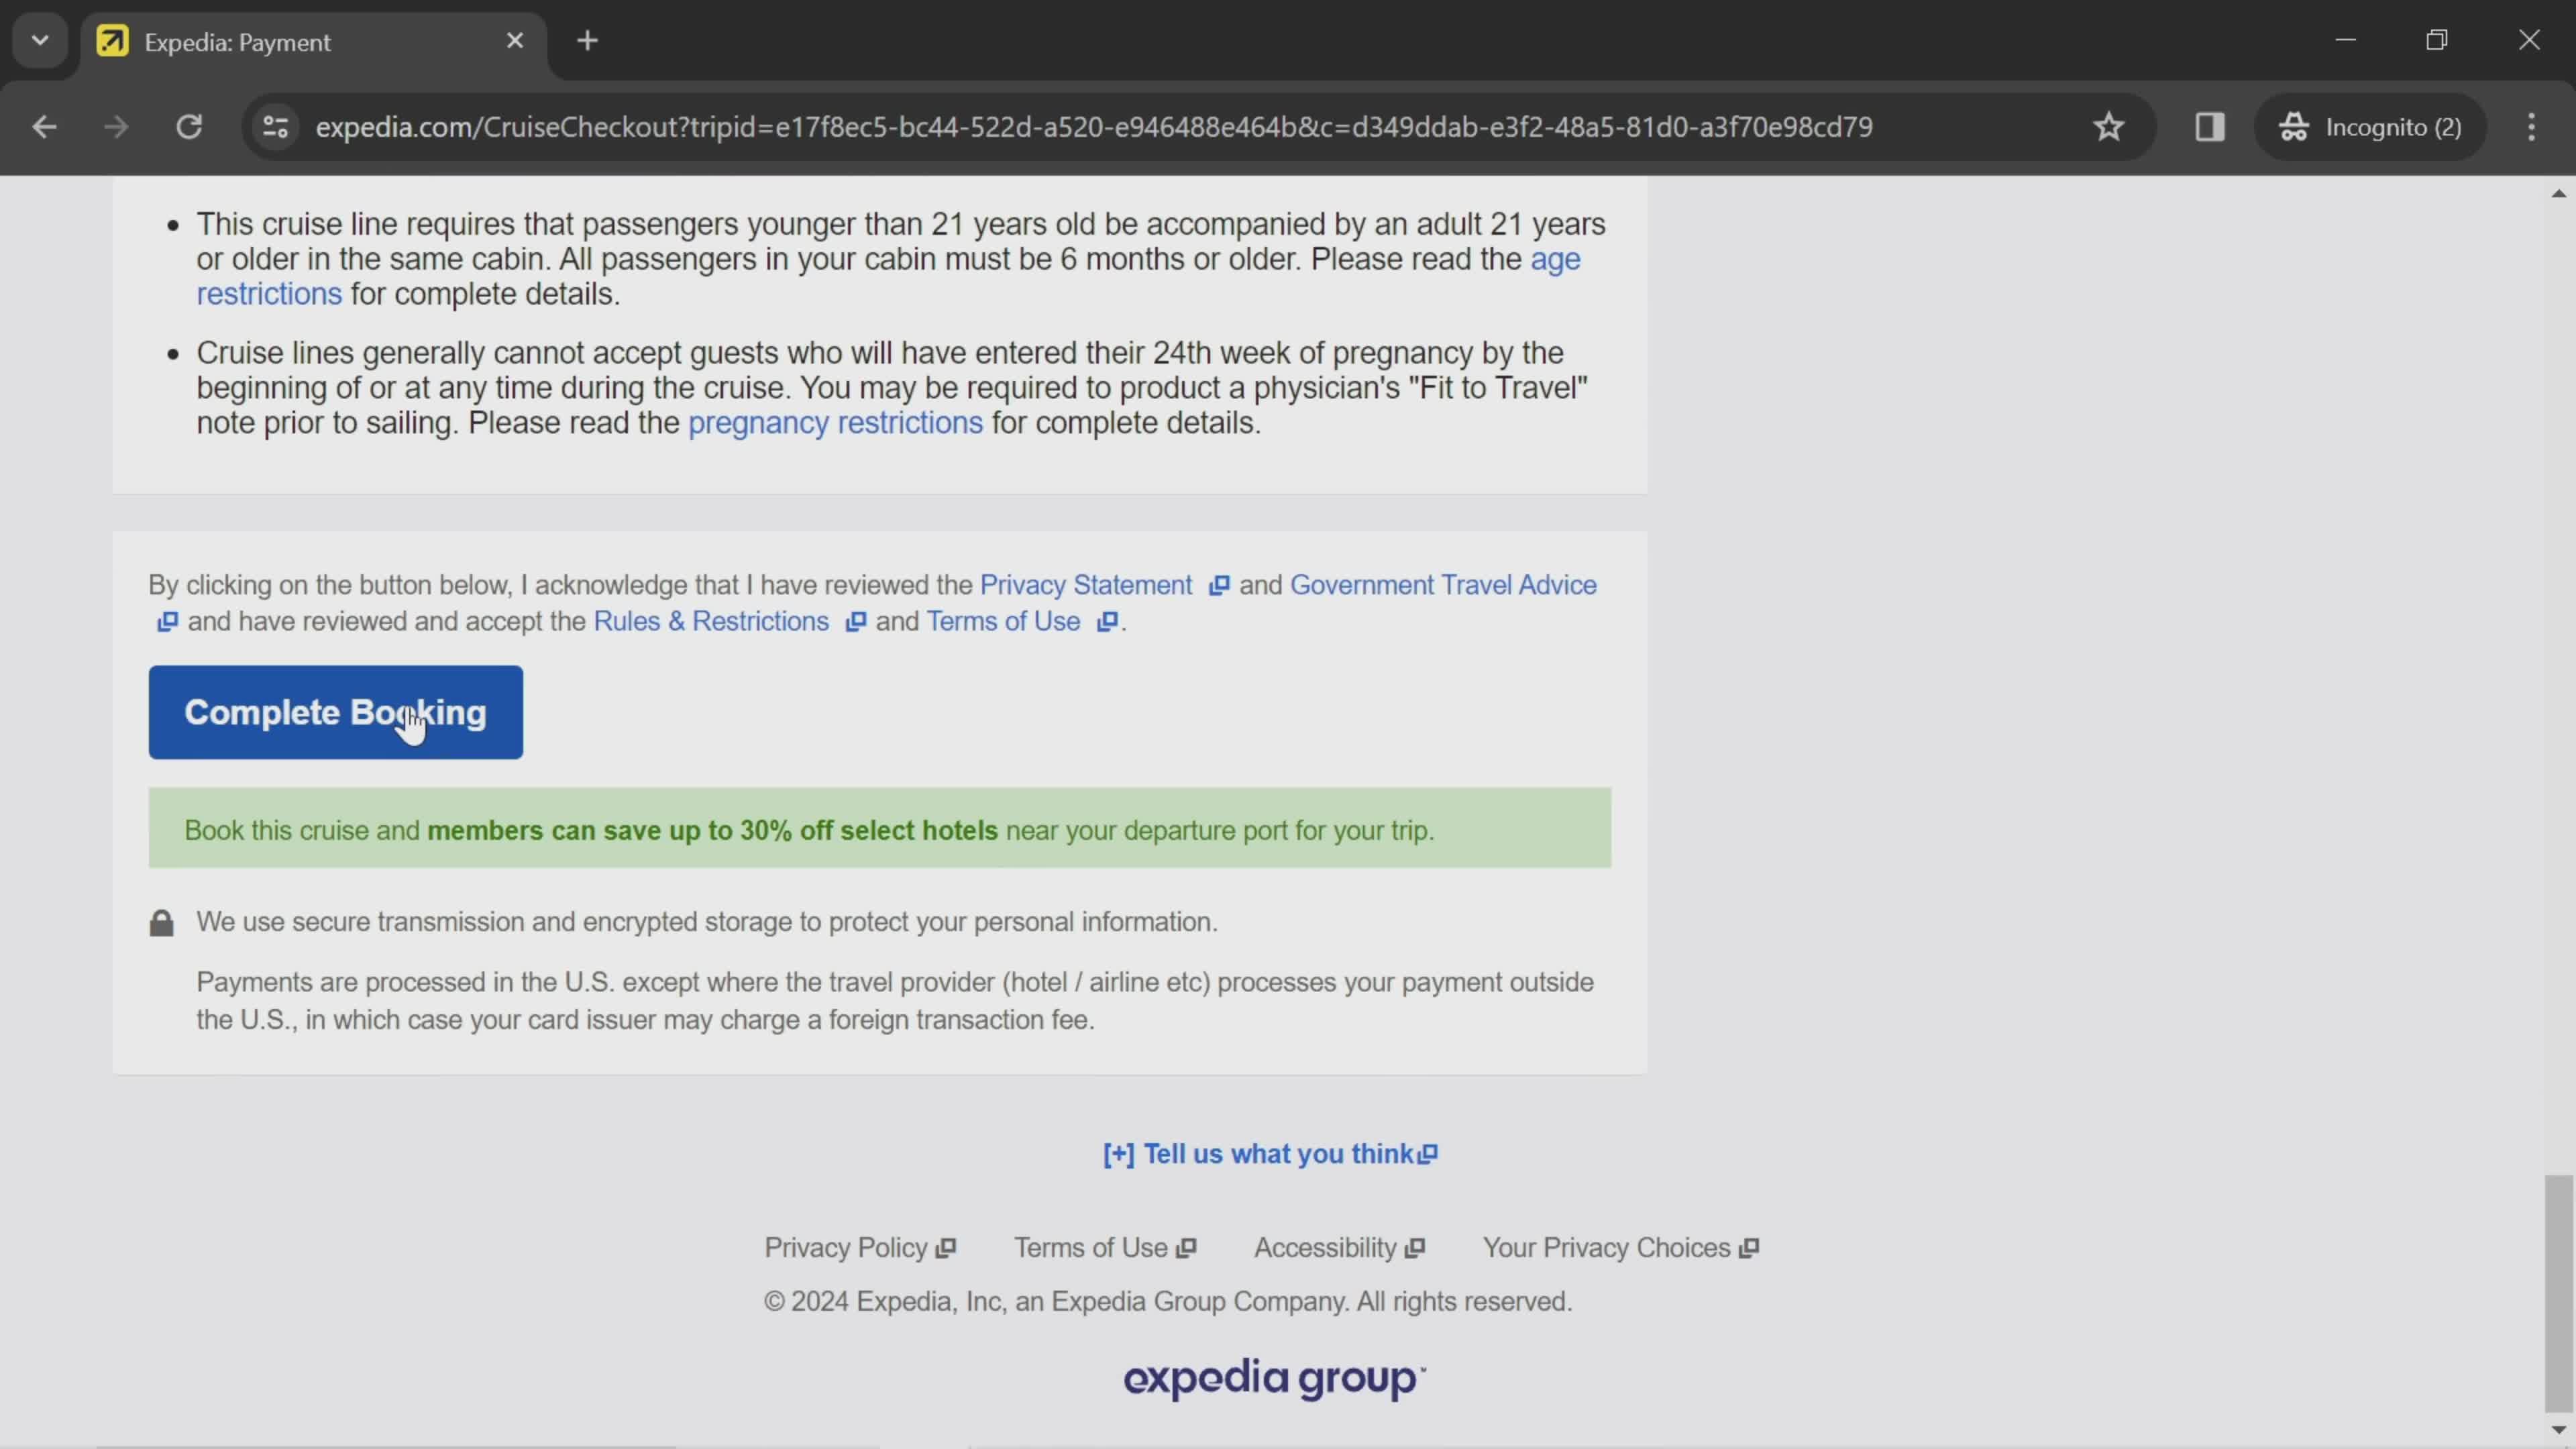This screenshot has width=2576, height=1449.
Task: Click the Expedia bookmark star icon
Action: [x=2109, y=125]
